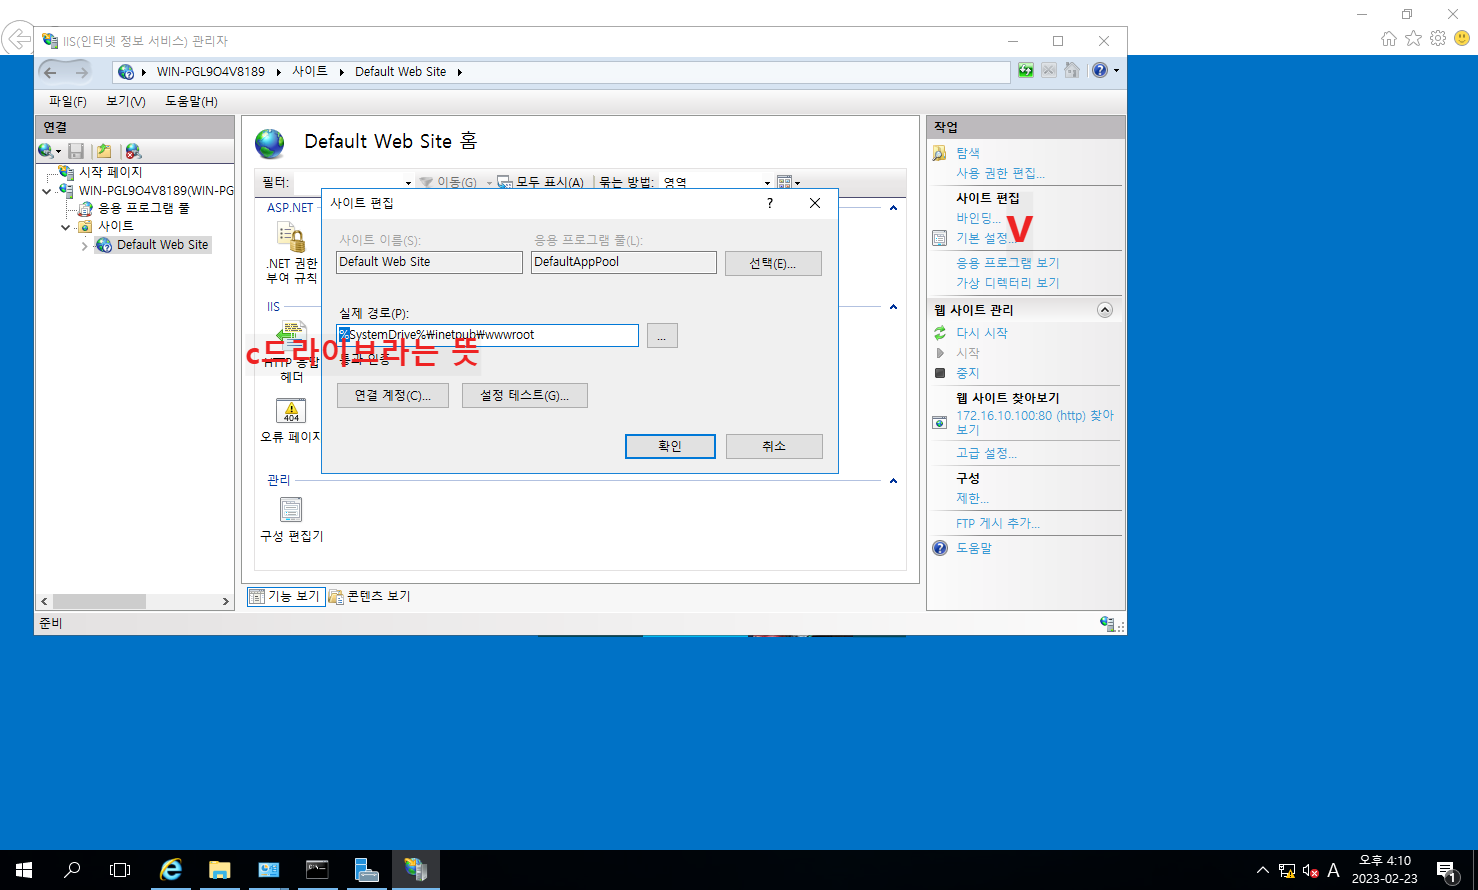Collapse the ASP.NET section

(x=894, y=208)
